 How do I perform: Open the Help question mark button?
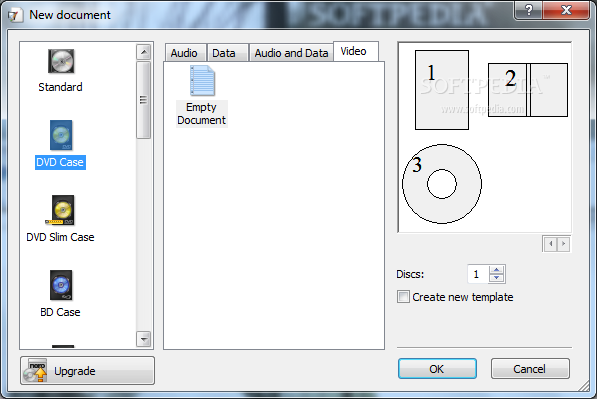[528, 10]
